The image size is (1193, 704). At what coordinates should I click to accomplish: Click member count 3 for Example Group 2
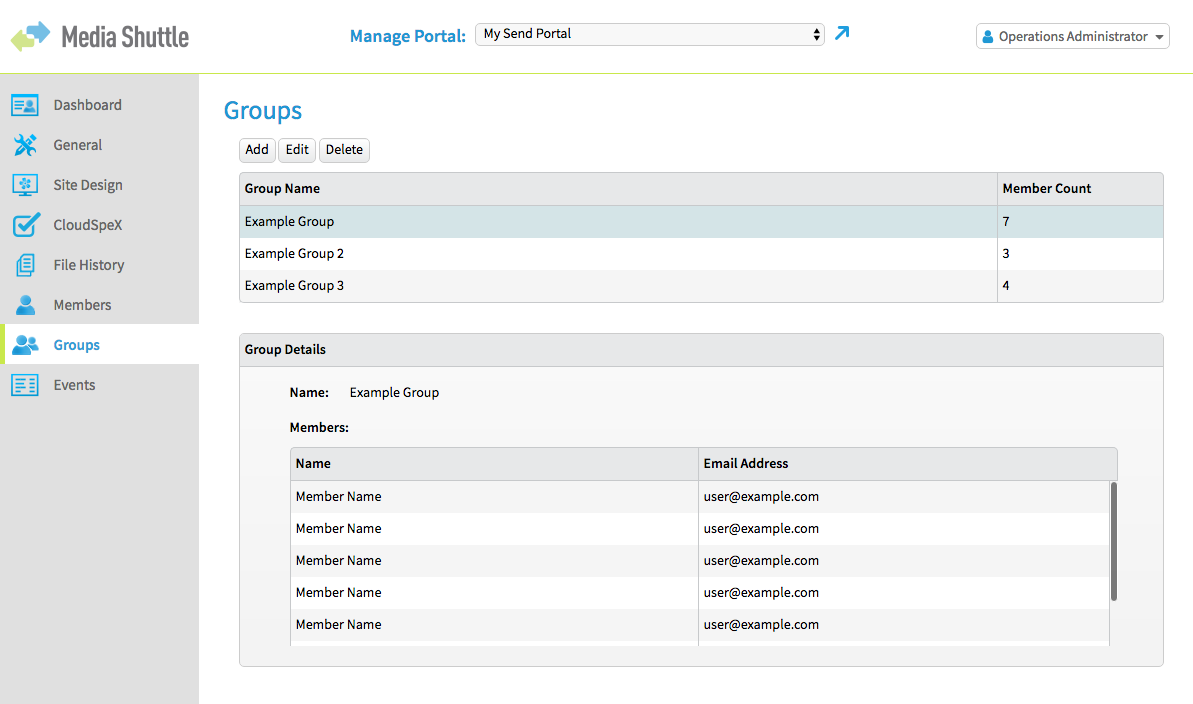click(x=1006, y=253)
